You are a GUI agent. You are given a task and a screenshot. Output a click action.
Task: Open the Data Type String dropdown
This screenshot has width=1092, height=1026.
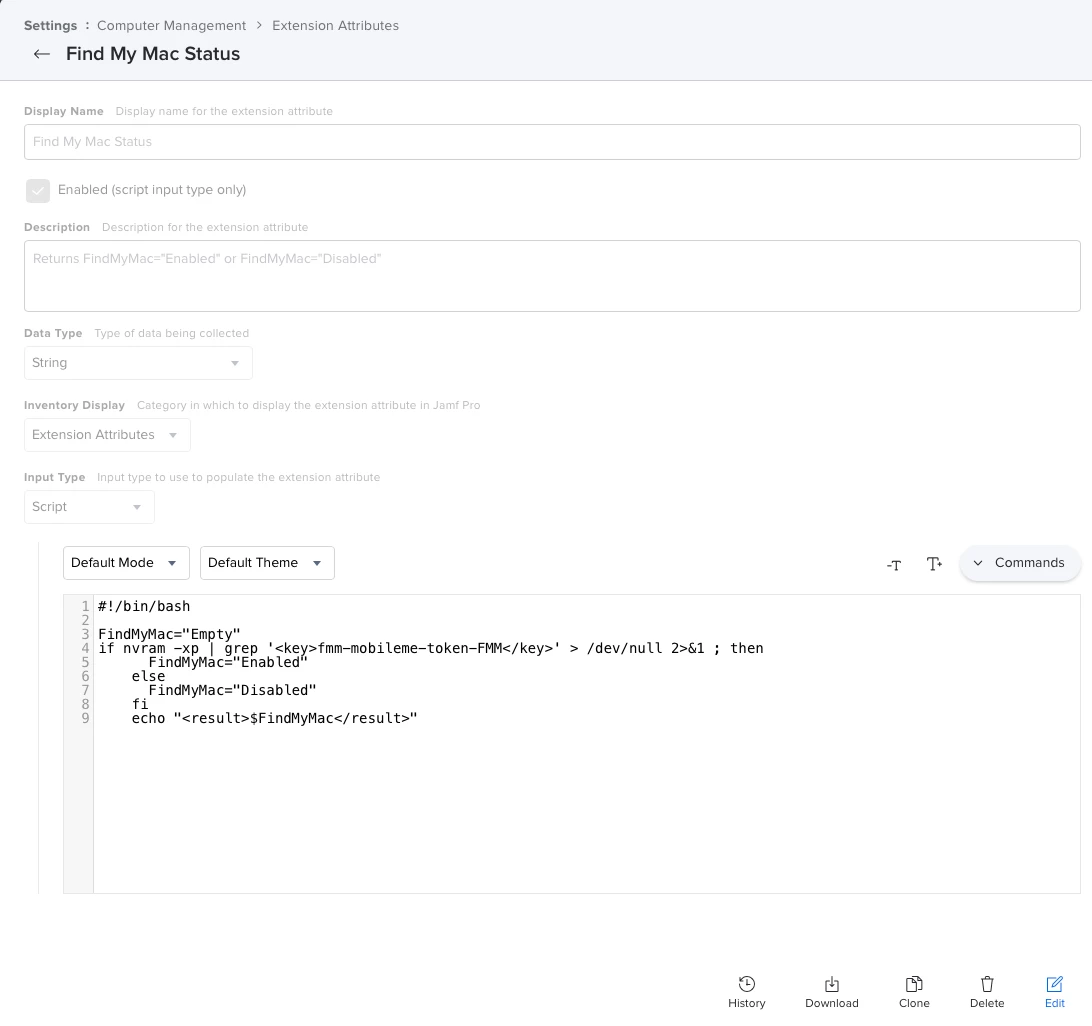[138, 363]
